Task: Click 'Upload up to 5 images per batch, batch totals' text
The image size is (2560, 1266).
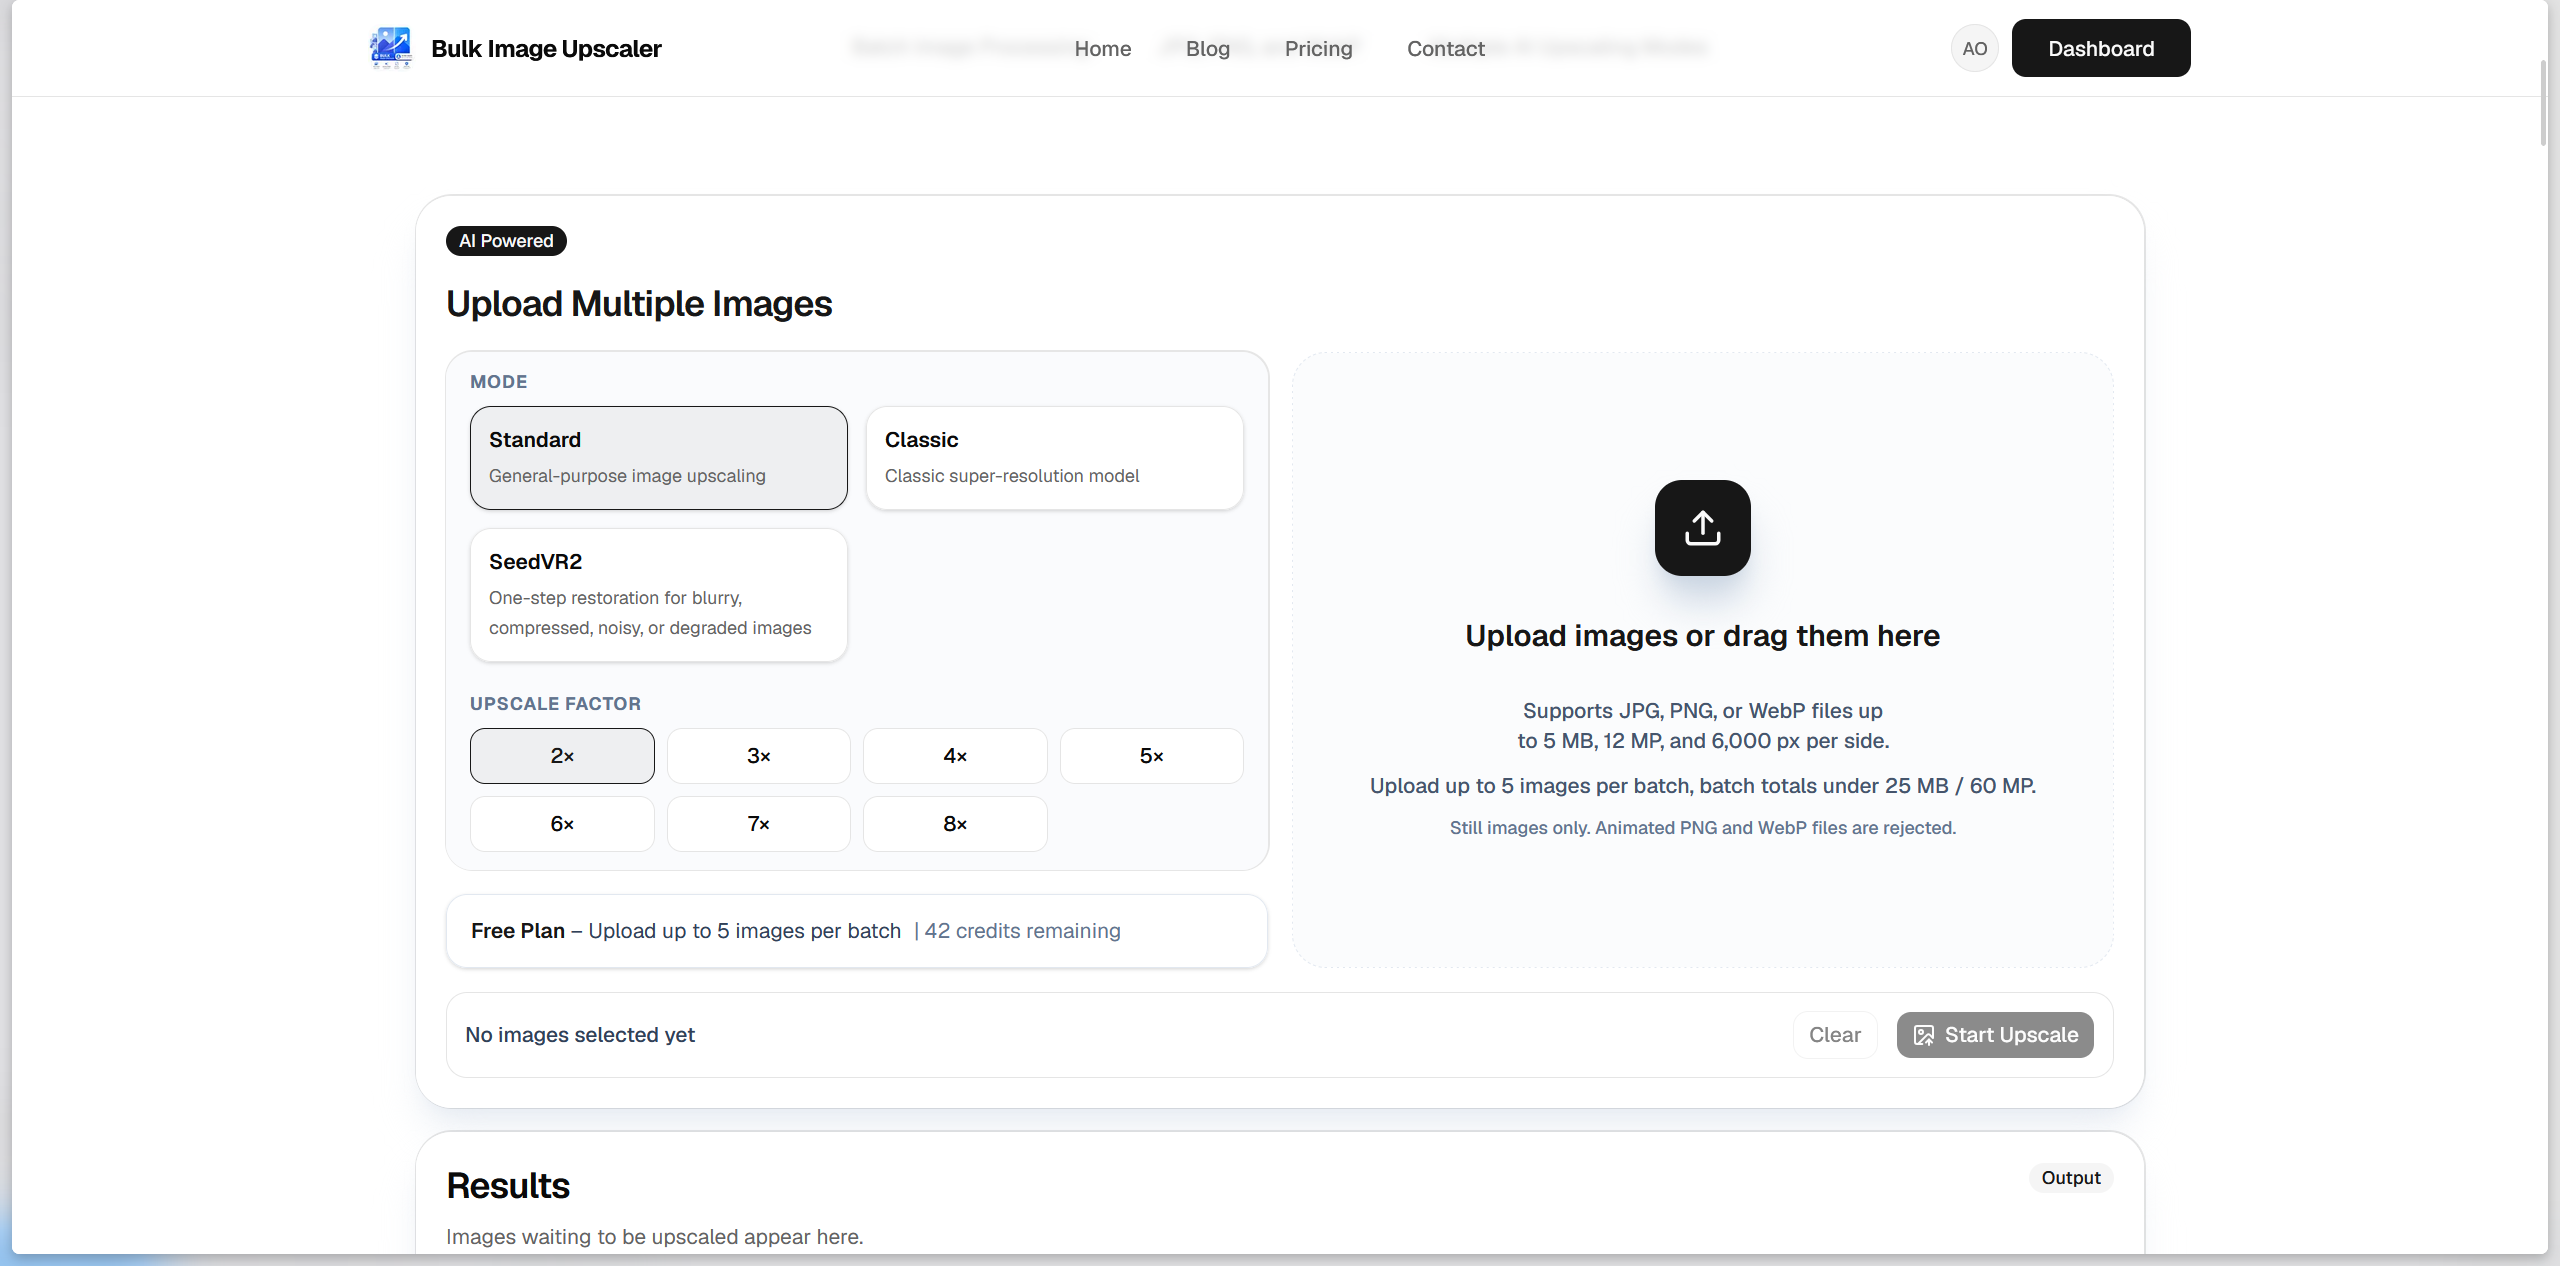Action: tap(1702, 786)
